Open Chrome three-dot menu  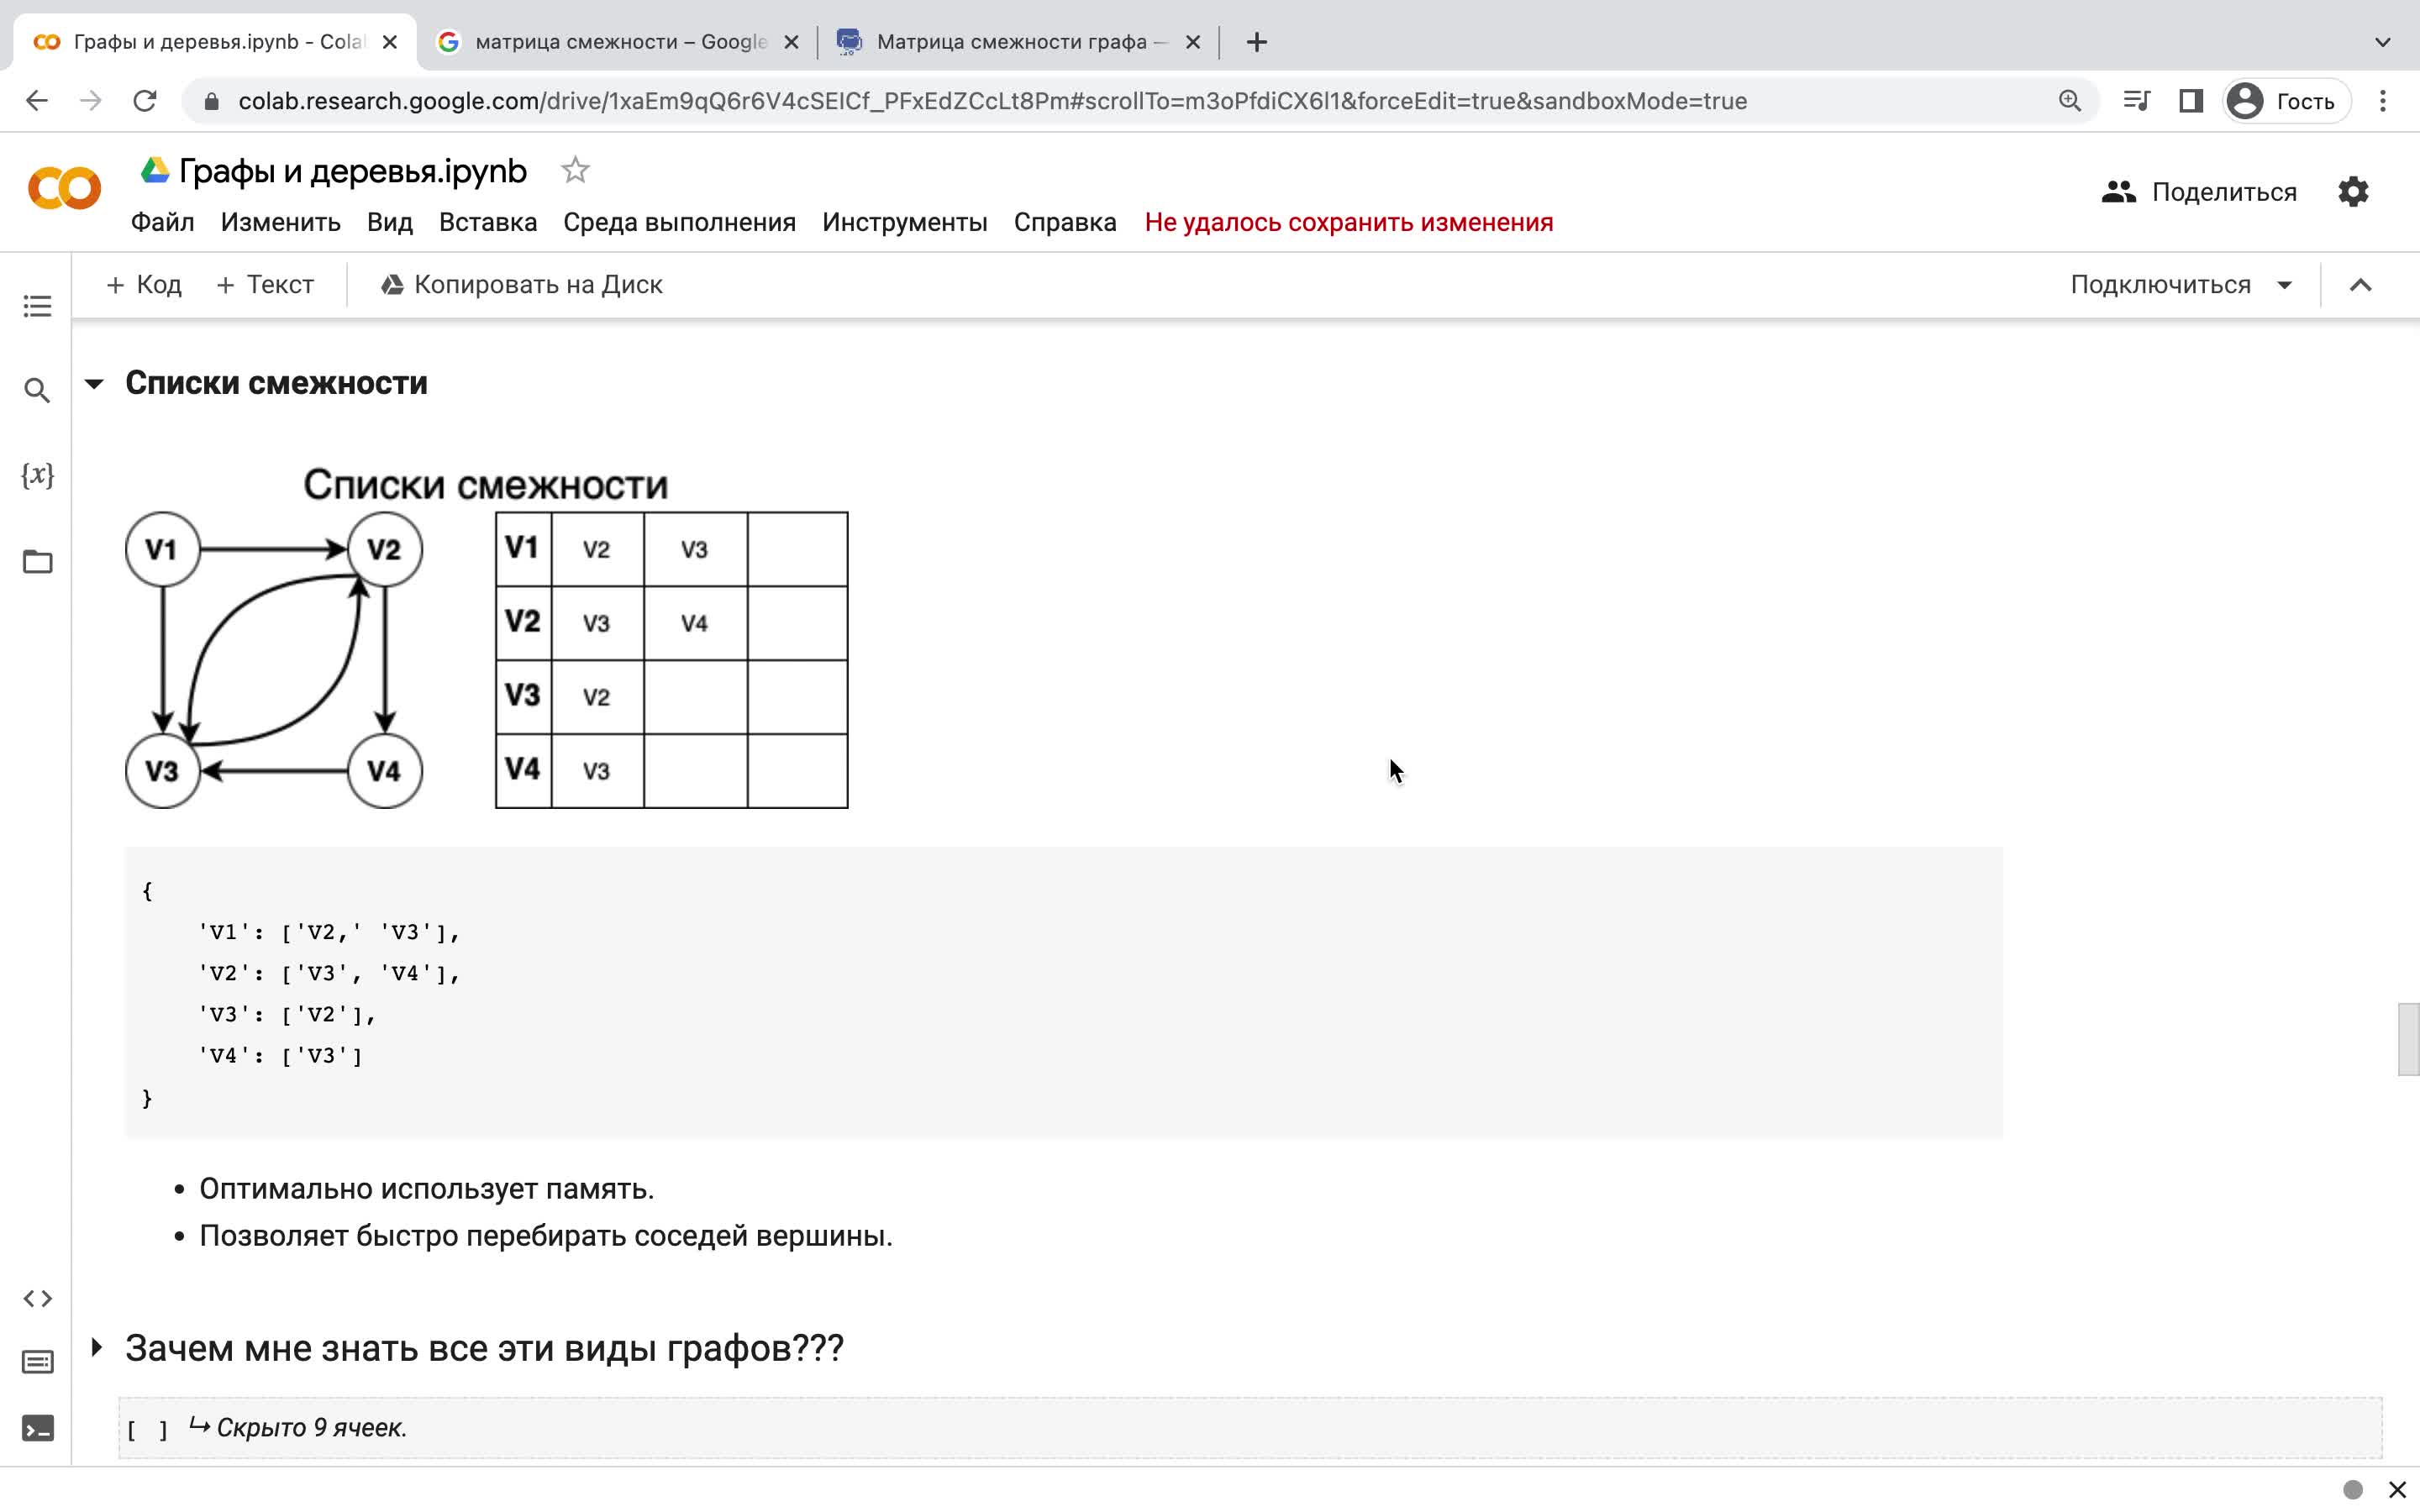tap(2383, 101)
